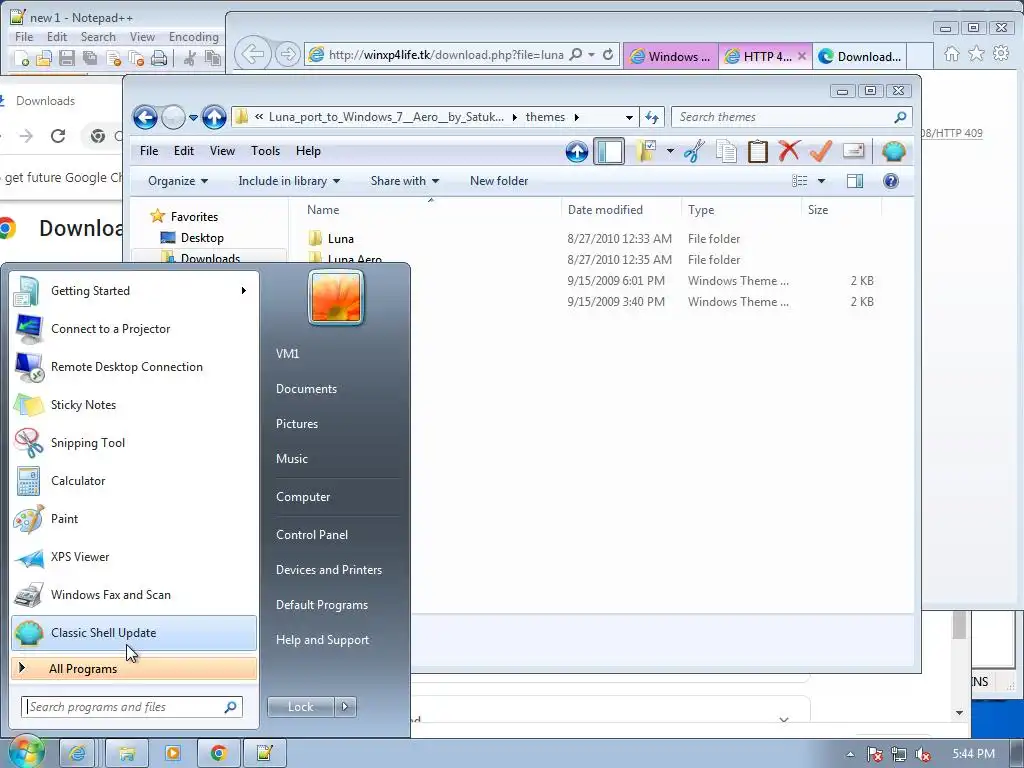The height and width of the screenshot is (768, 1024).
Task: Click the Change your view icon
Action: click(800, 181)
